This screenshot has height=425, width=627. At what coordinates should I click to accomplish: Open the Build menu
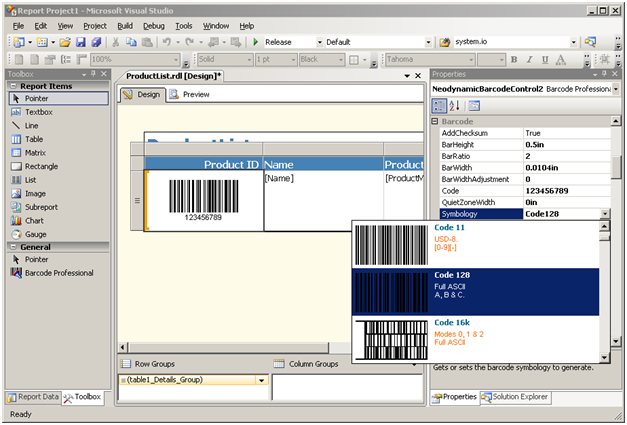pyautogui.click(x=125, y=26)
